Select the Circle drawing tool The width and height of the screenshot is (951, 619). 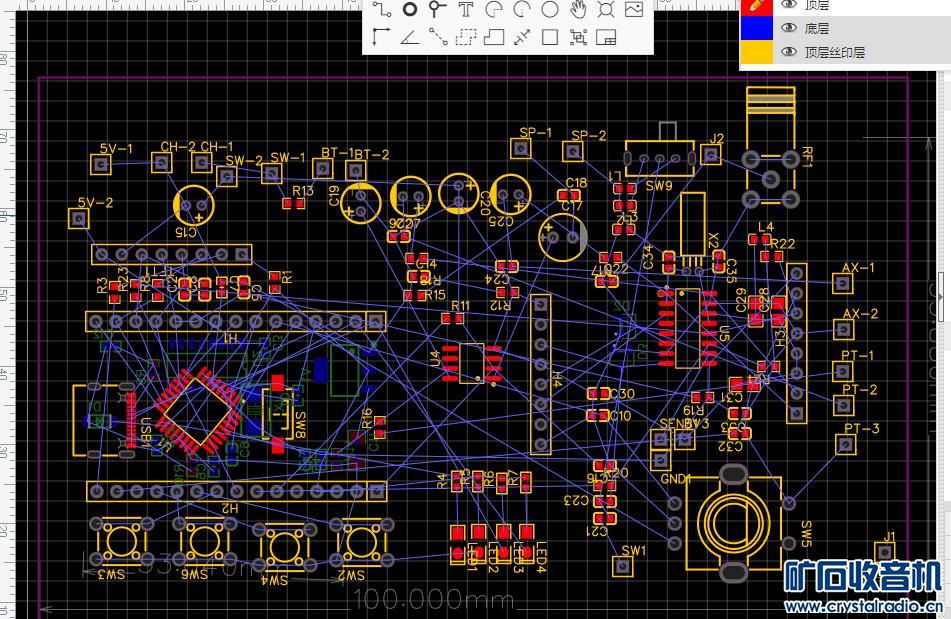(549, 9)
